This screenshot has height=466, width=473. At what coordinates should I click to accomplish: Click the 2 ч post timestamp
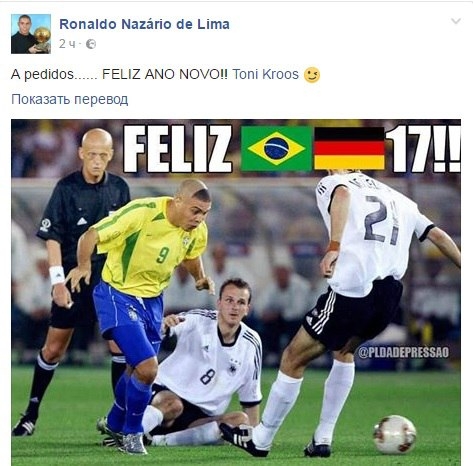click(67, 44)
